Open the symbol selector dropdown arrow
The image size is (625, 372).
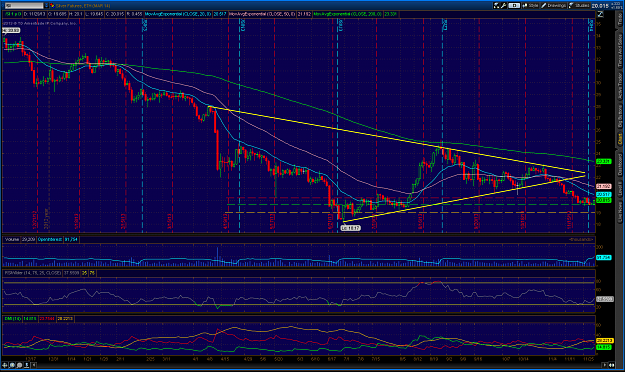(x=46, y=6)
